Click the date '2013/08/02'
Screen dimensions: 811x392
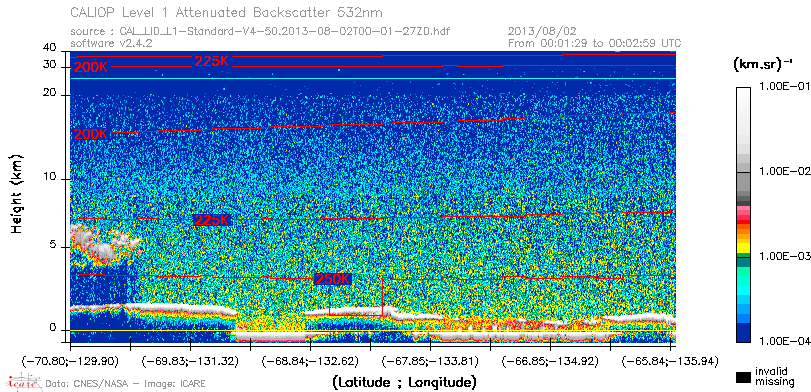click(542, 32)
